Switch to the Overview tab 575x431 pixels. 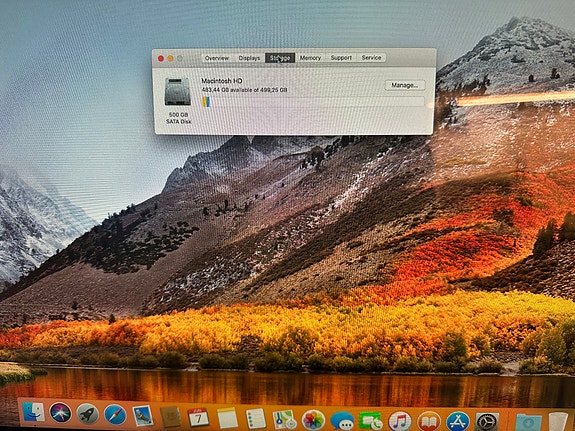(217, 58)
